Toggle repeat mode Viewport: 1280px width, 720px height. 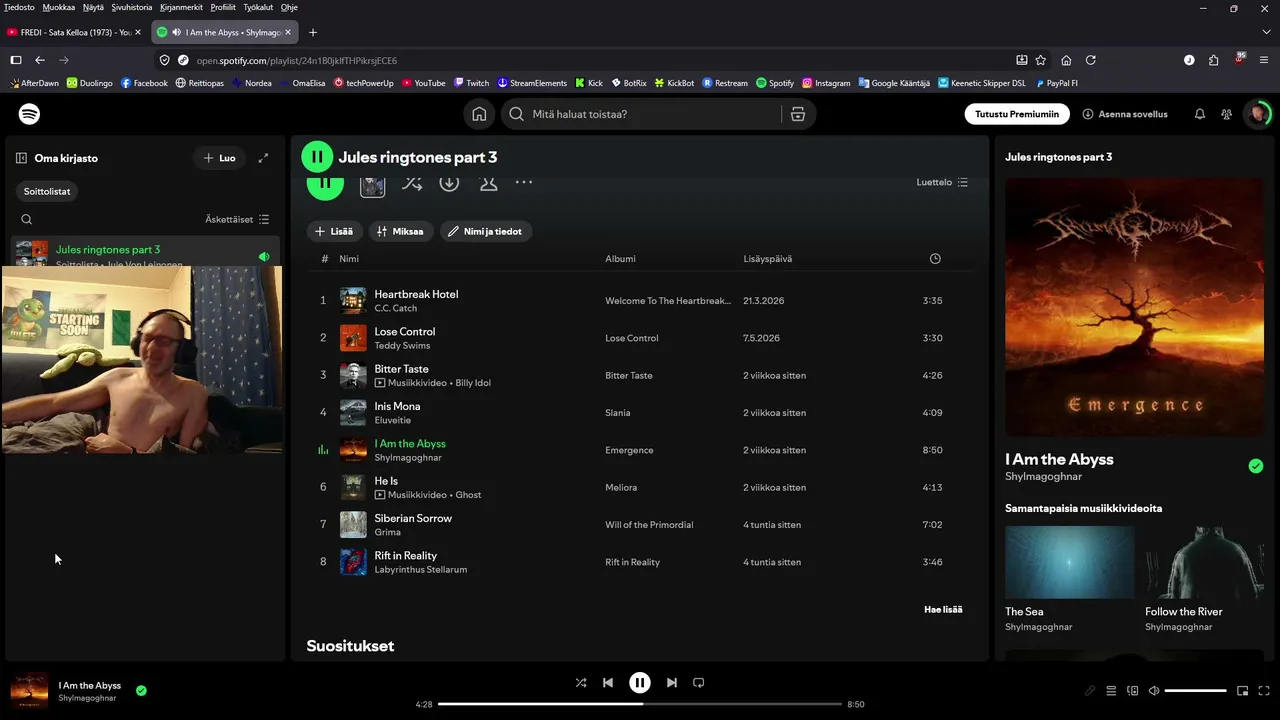pos(699,683)
